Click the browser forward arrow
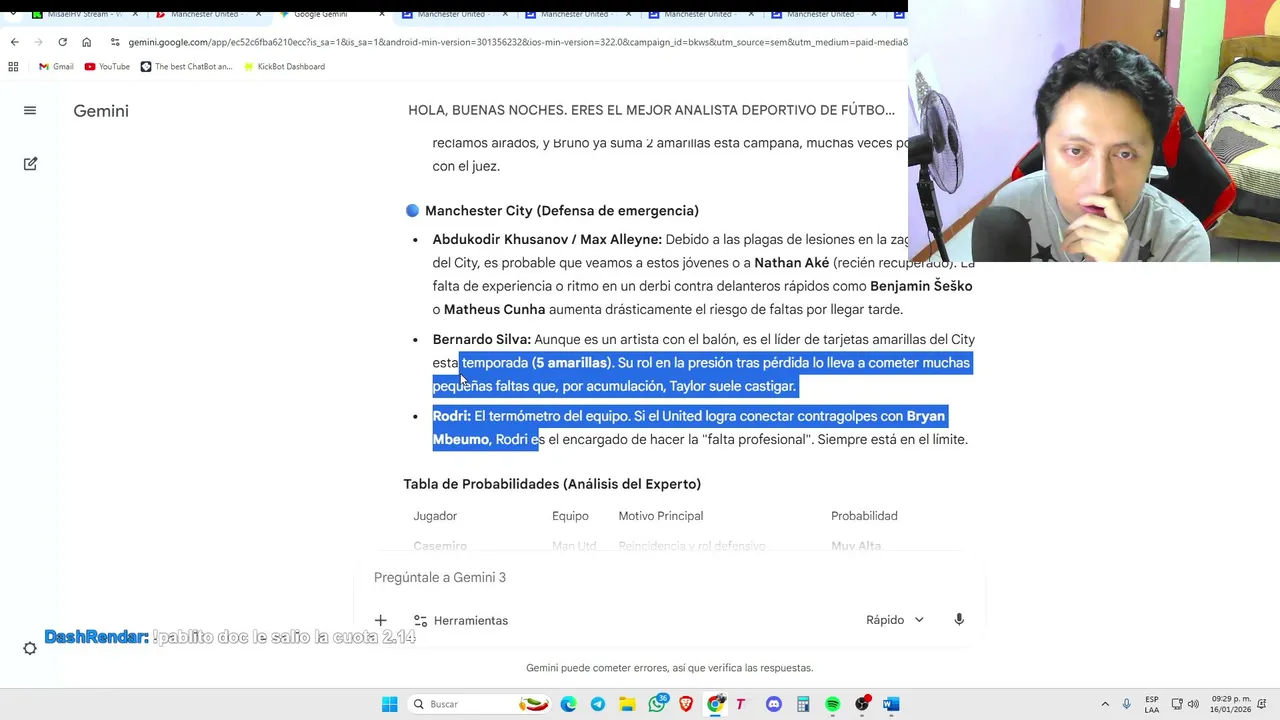 (x=38, y=42)
